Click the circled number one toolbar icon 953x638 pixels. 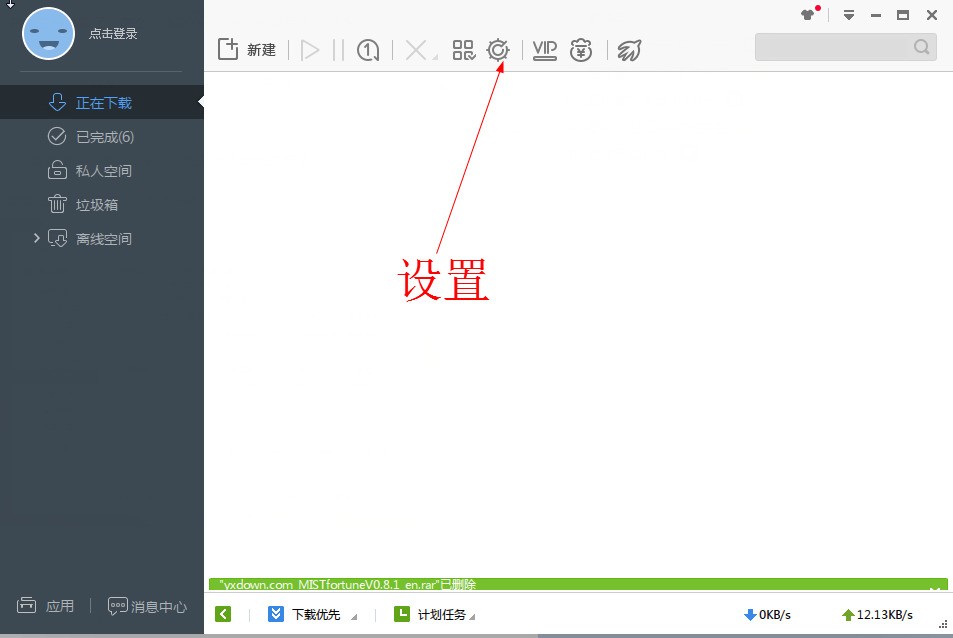coord(368,50)
